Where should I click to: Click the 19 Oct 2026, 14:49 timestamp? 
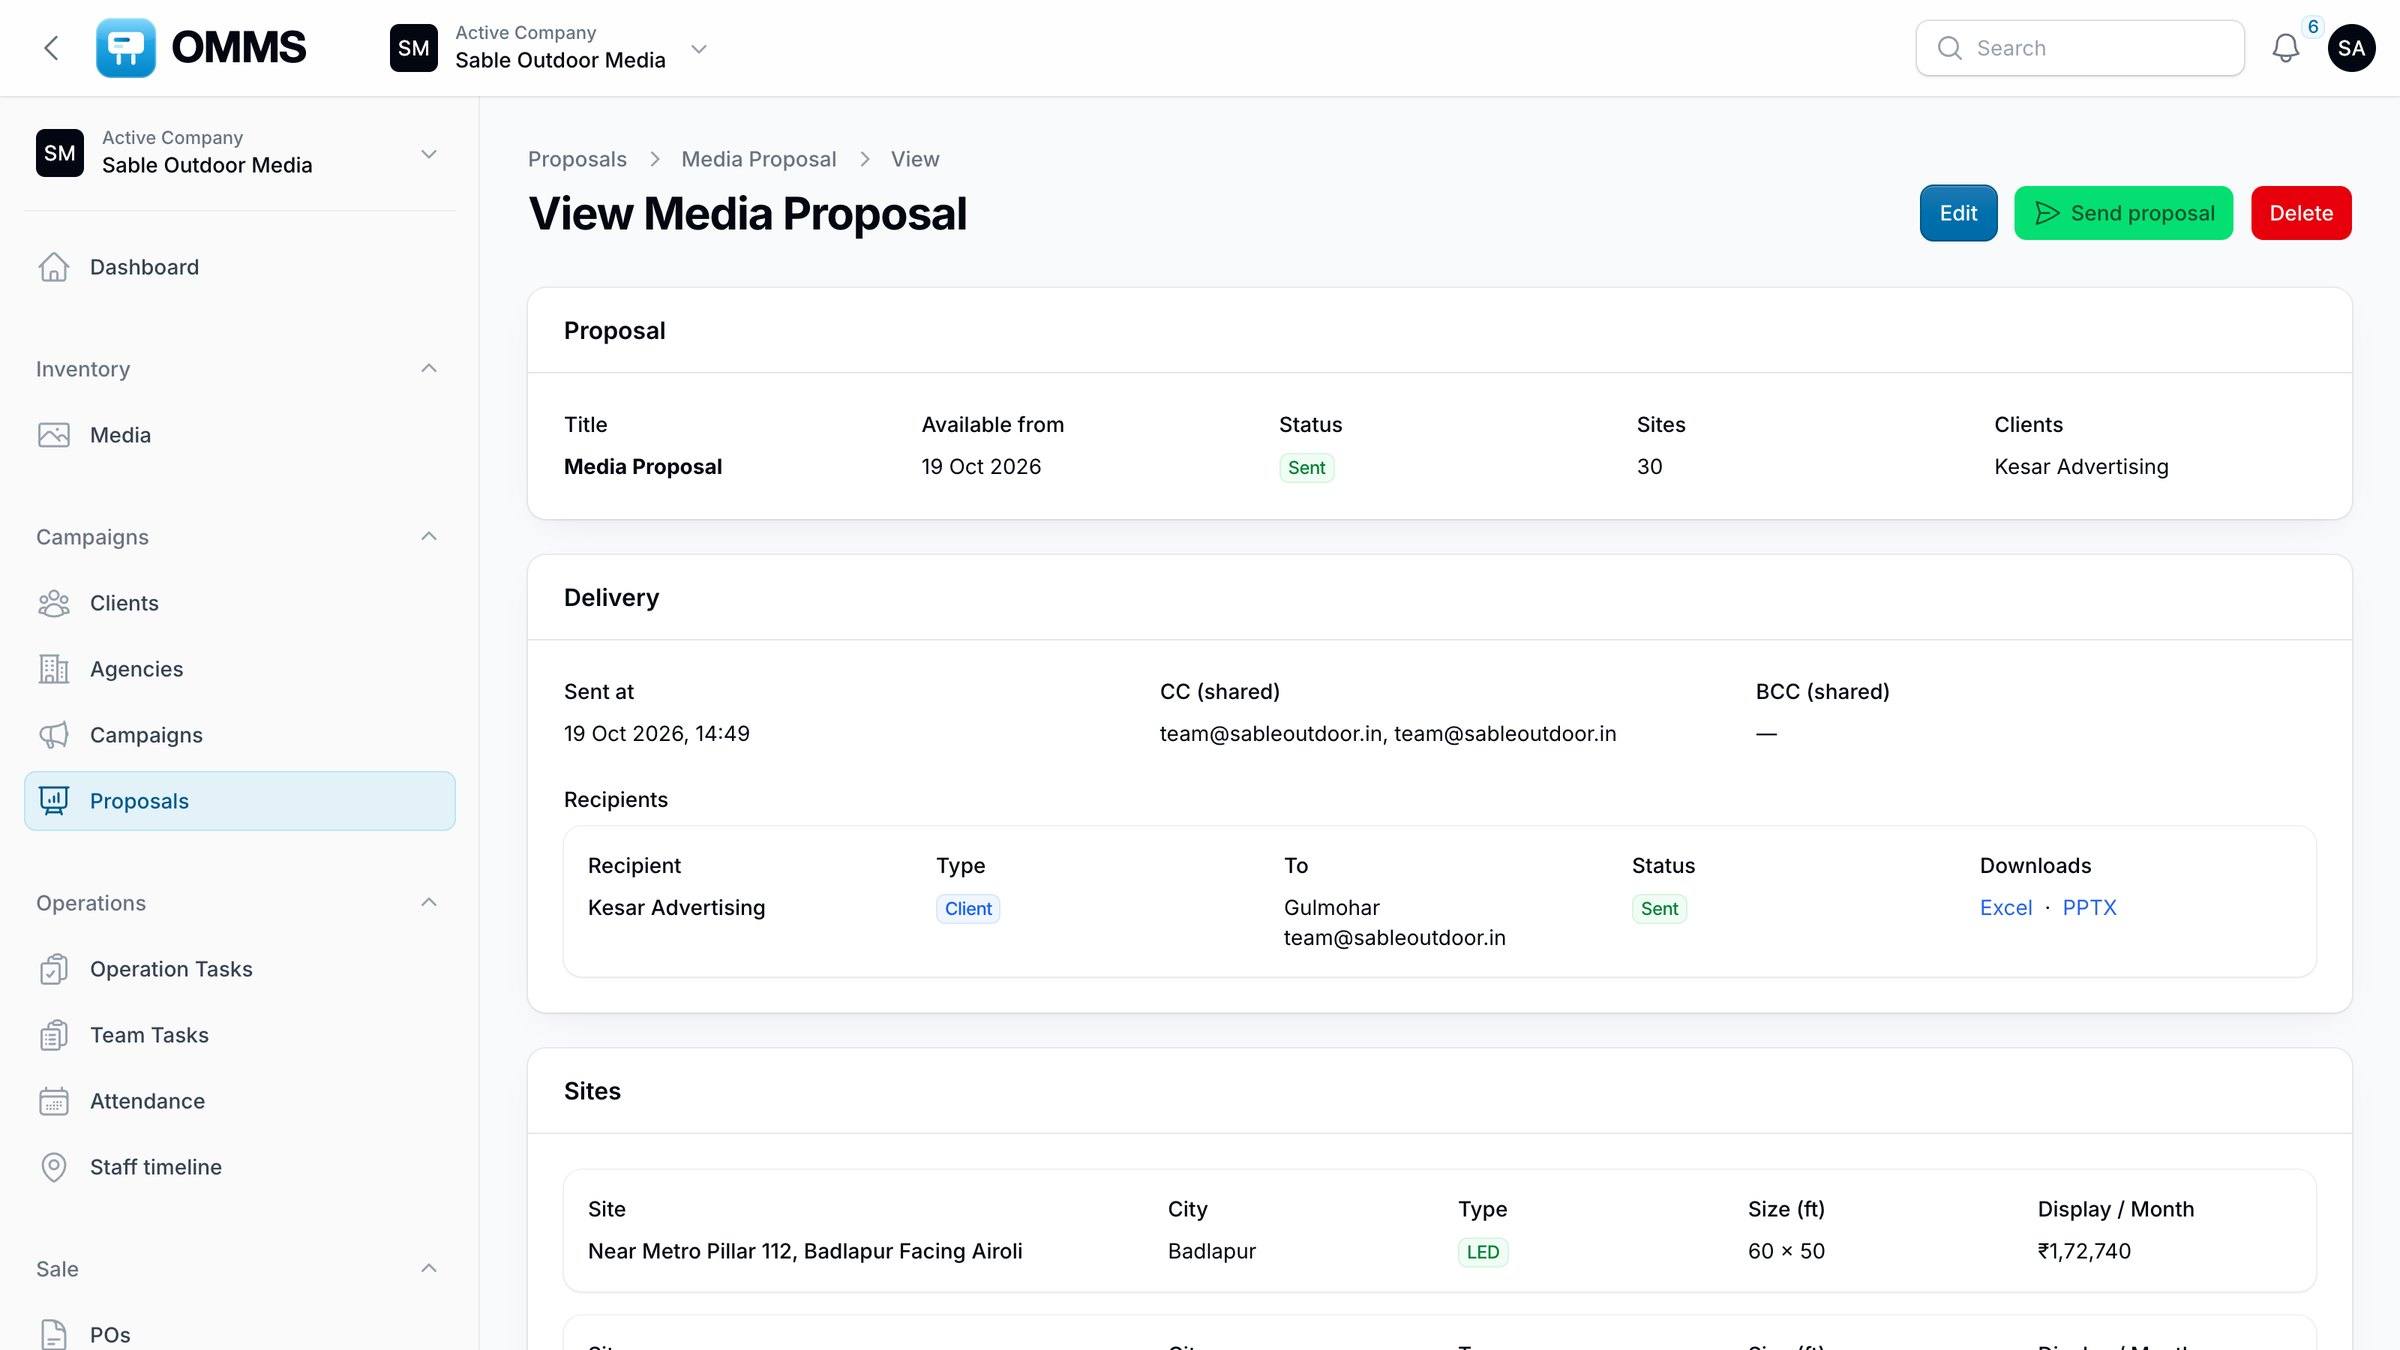[657, 734]
